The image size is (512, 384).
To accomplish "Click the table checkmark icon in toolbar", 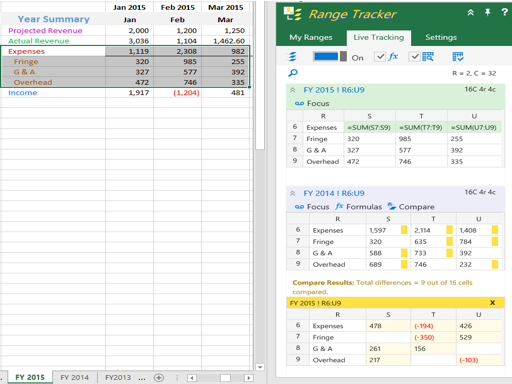I will (x=458, y=57).
